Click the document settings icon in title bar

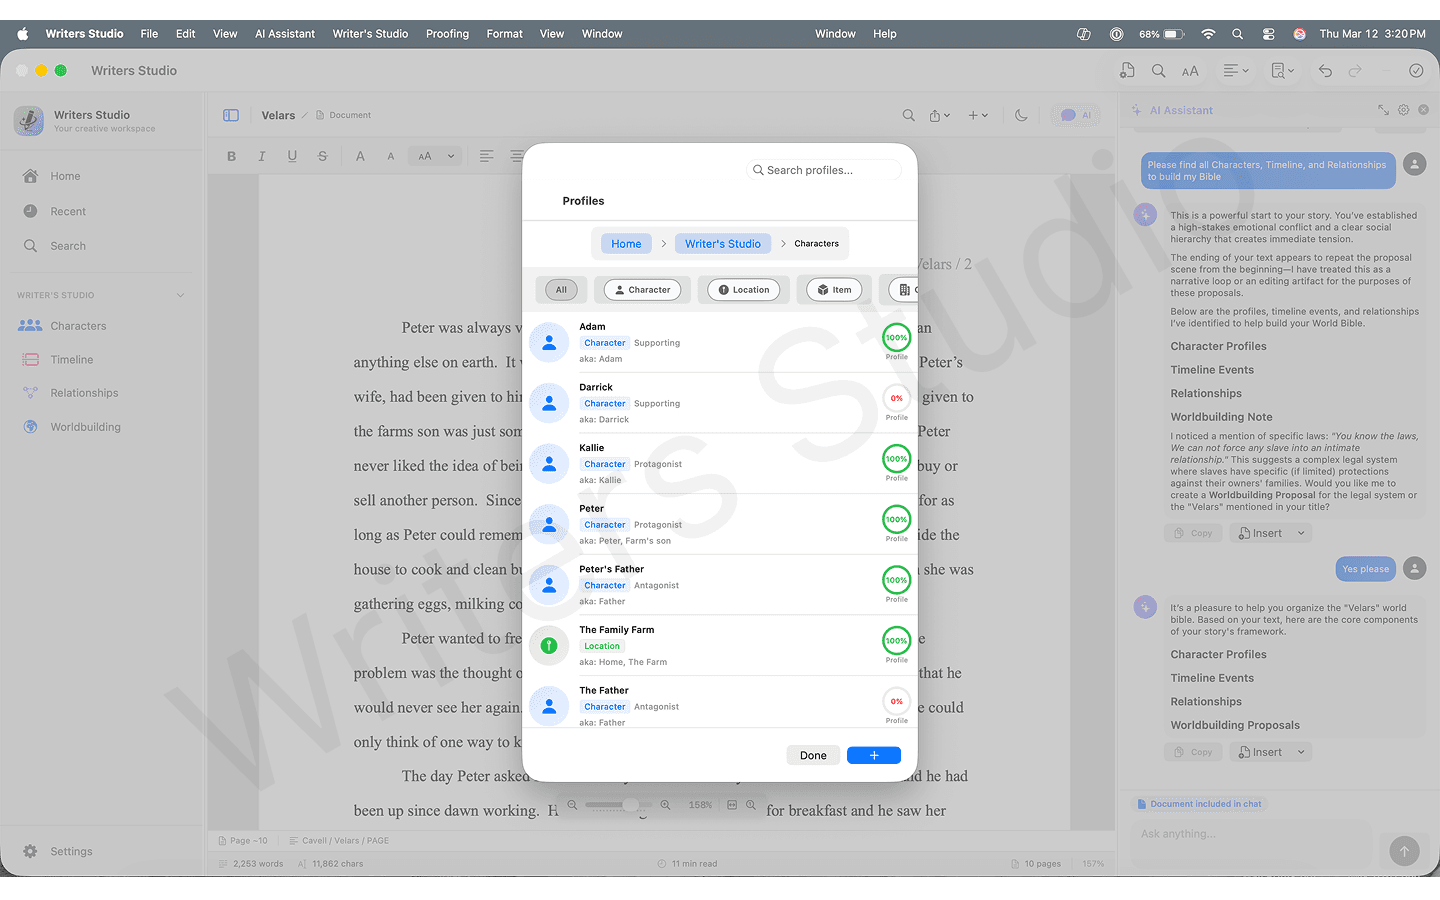(1127, 70)
